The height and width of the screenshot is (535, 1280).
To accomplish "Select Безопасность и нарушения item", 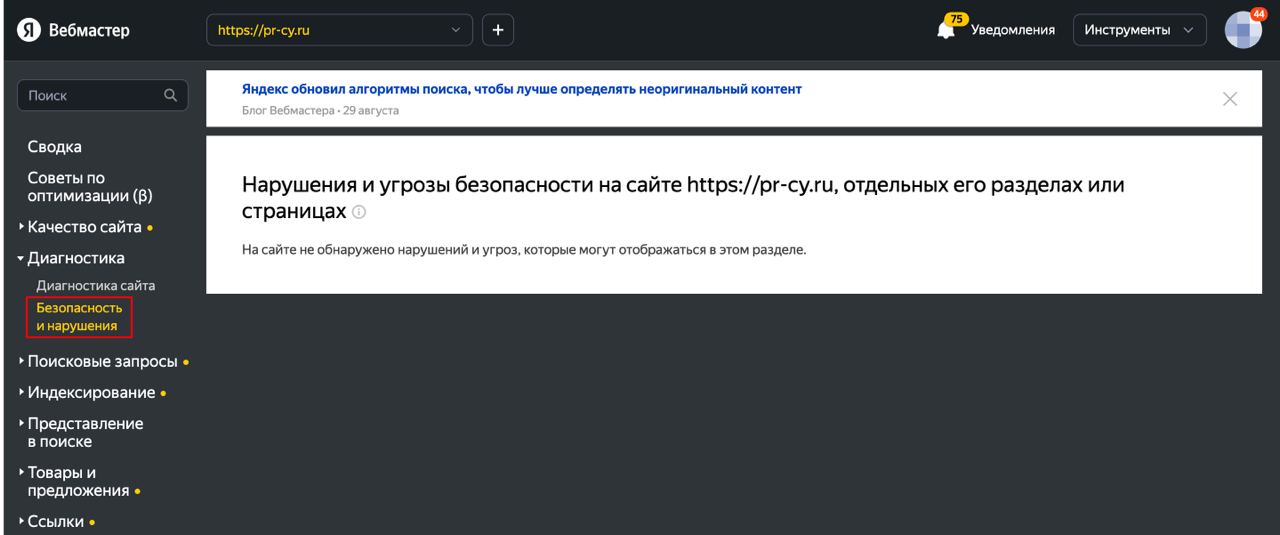I will click(79, 317).
